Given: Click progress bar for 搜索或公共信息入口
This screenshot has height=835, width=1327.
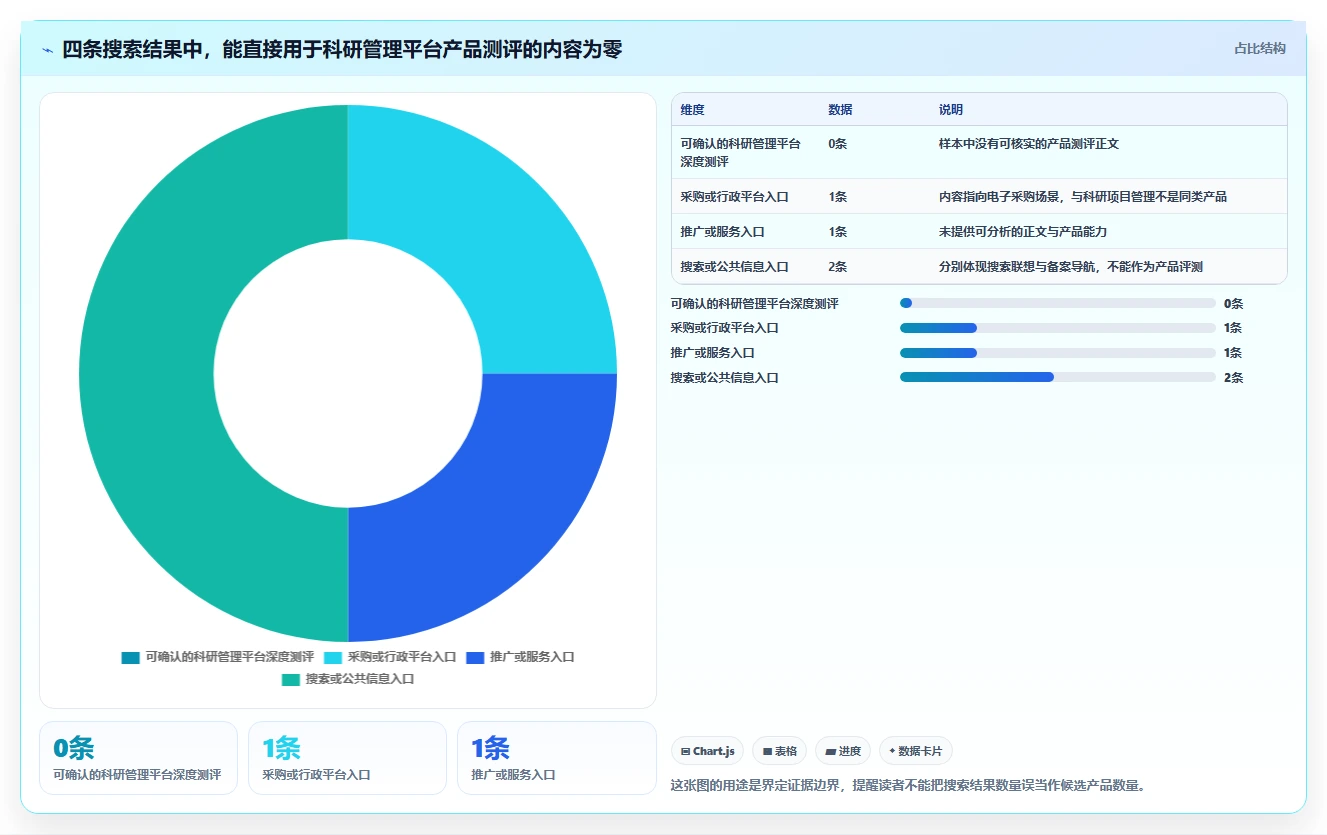Looking at the screenshot, I should coord(1058,377).
